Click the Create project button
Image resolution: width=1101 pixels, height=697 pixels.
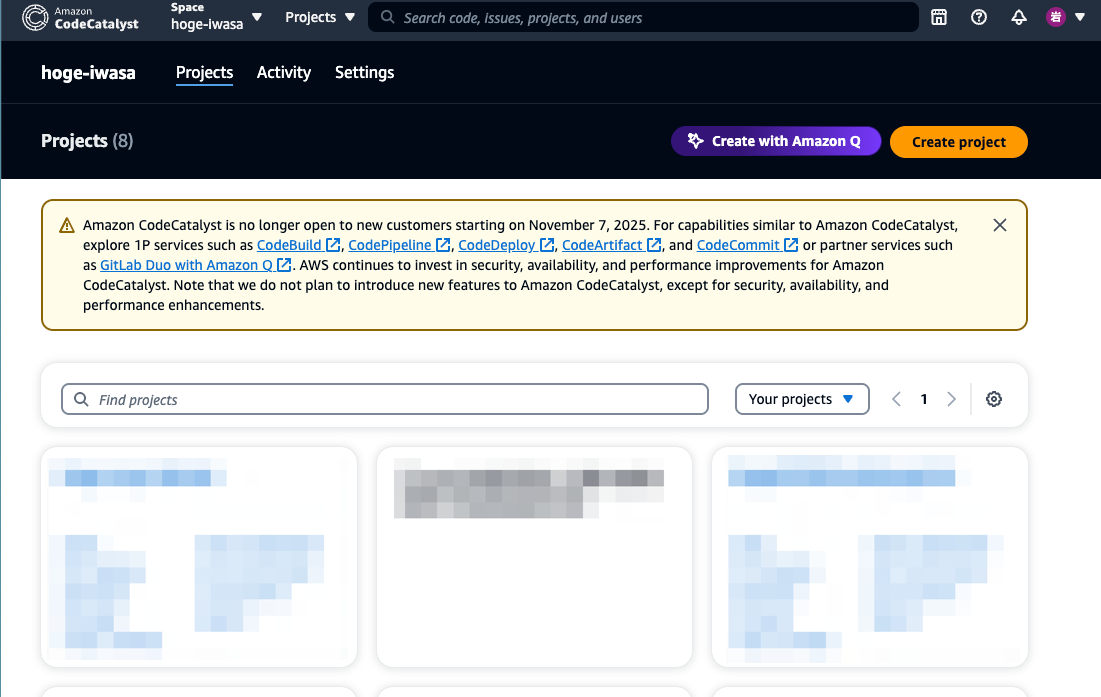click(x=958, y=142)
